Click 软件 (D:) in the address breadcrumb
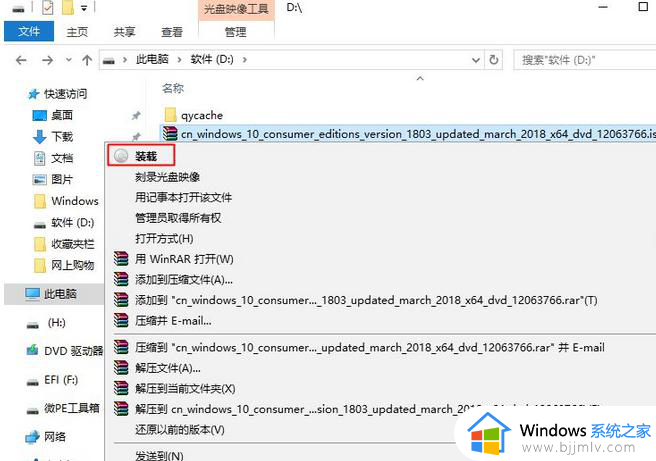The image size is (656, 461). point(212,59)
